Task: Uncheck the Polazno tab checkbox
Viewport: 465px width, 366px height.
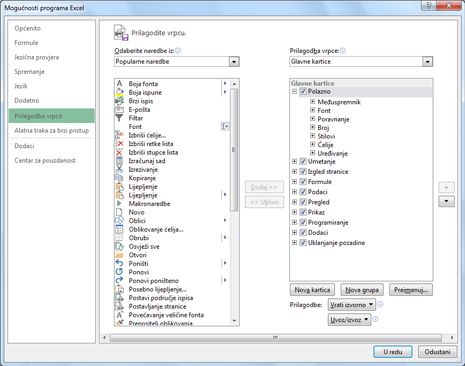Action: pyautogui.click(x=303, y=91)
